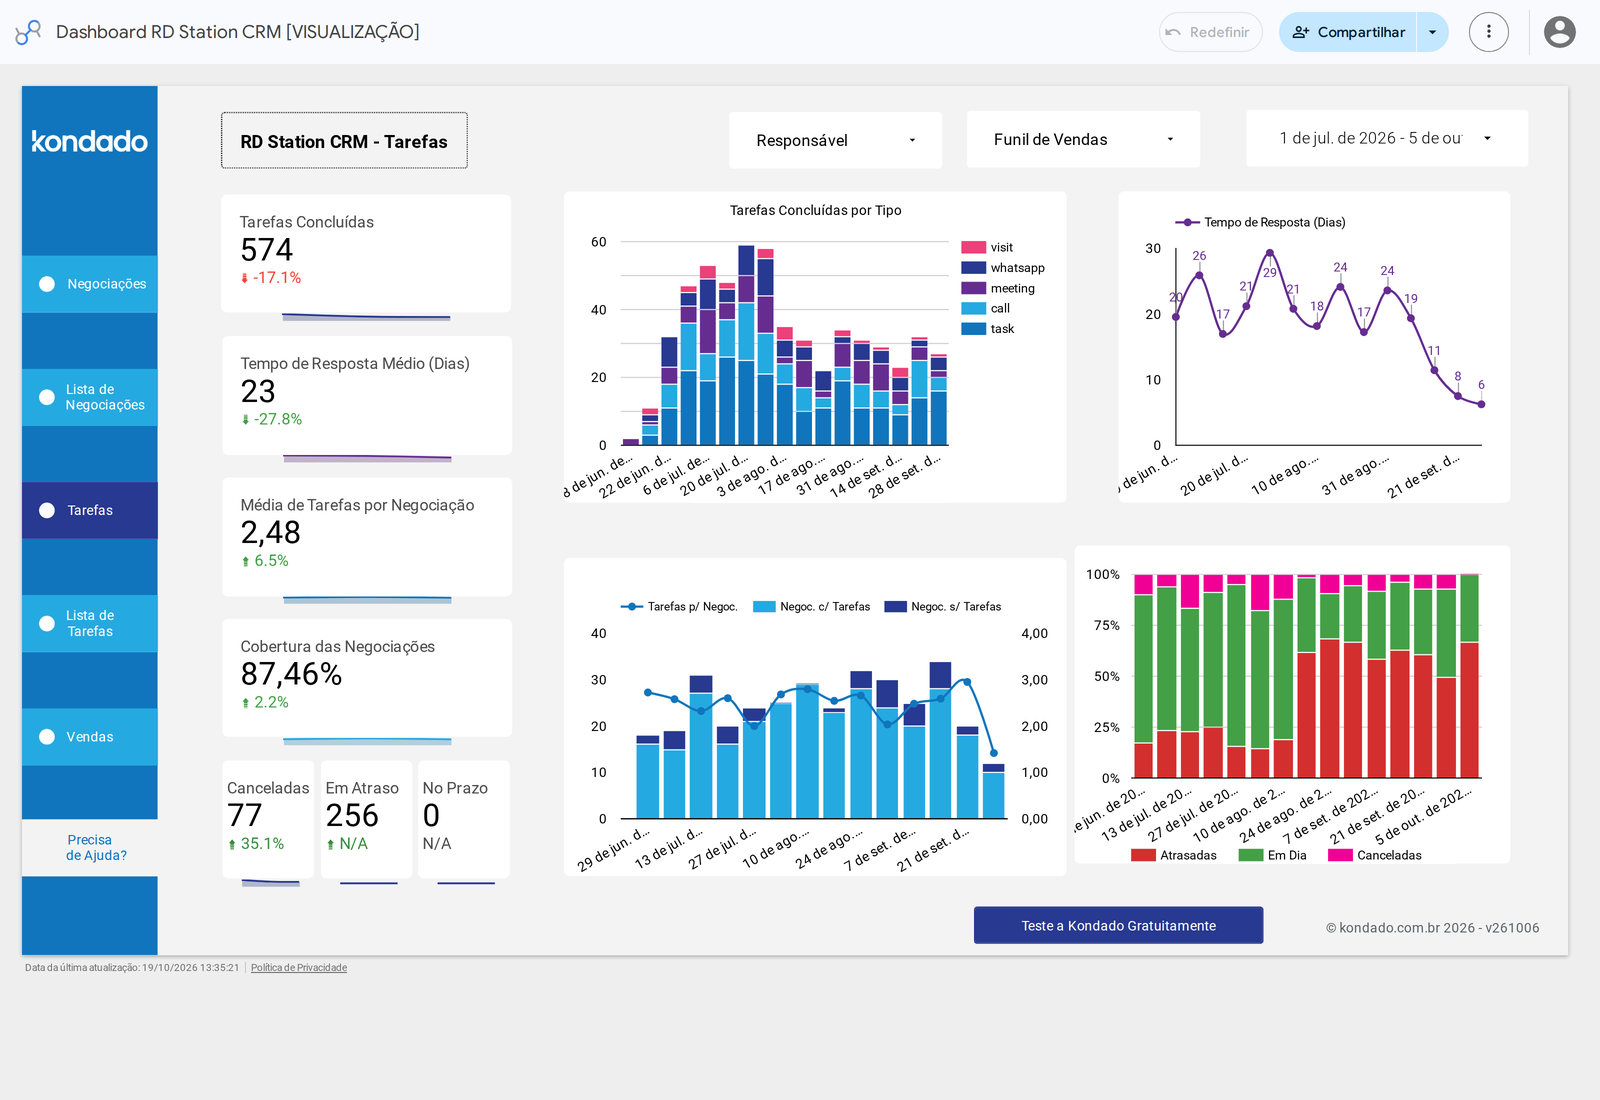
Task: Open the user account avatar
Action: pyautogui.click(x=1559, y=32)
